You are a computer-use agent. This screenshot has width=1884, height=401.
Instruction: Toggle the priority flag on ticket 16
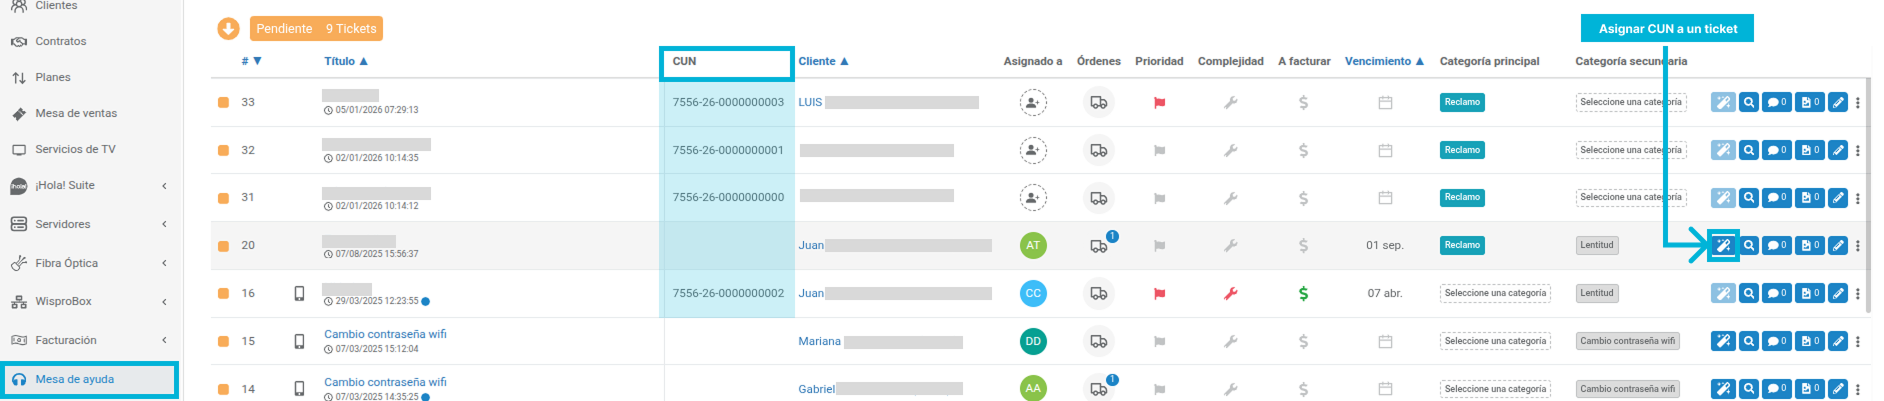tap(1159, 293)
